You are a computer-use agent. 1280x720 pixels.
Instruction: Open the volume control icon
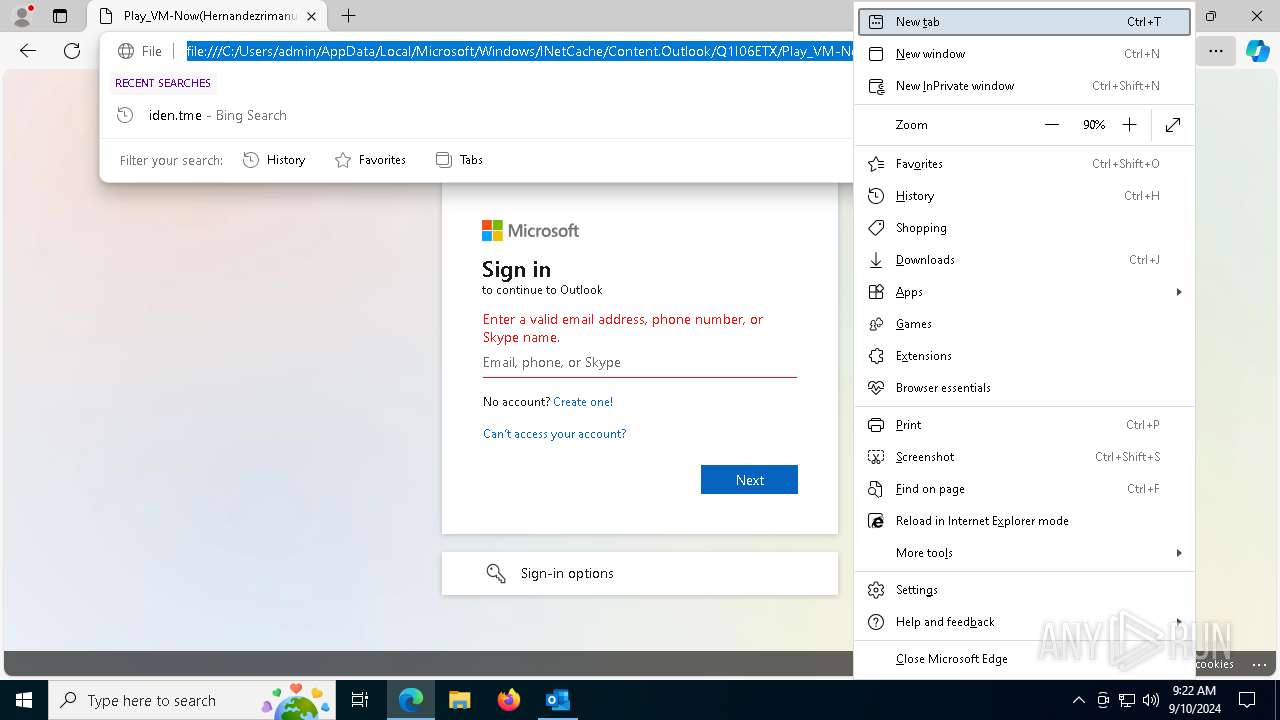[x=1150, y=700]
